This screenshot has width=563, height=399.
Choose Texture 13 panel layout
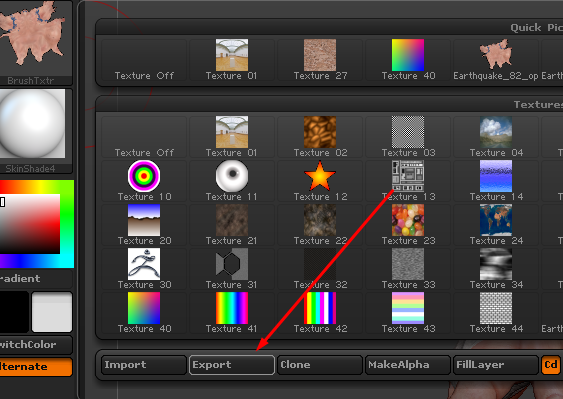(x=408, y=181)
